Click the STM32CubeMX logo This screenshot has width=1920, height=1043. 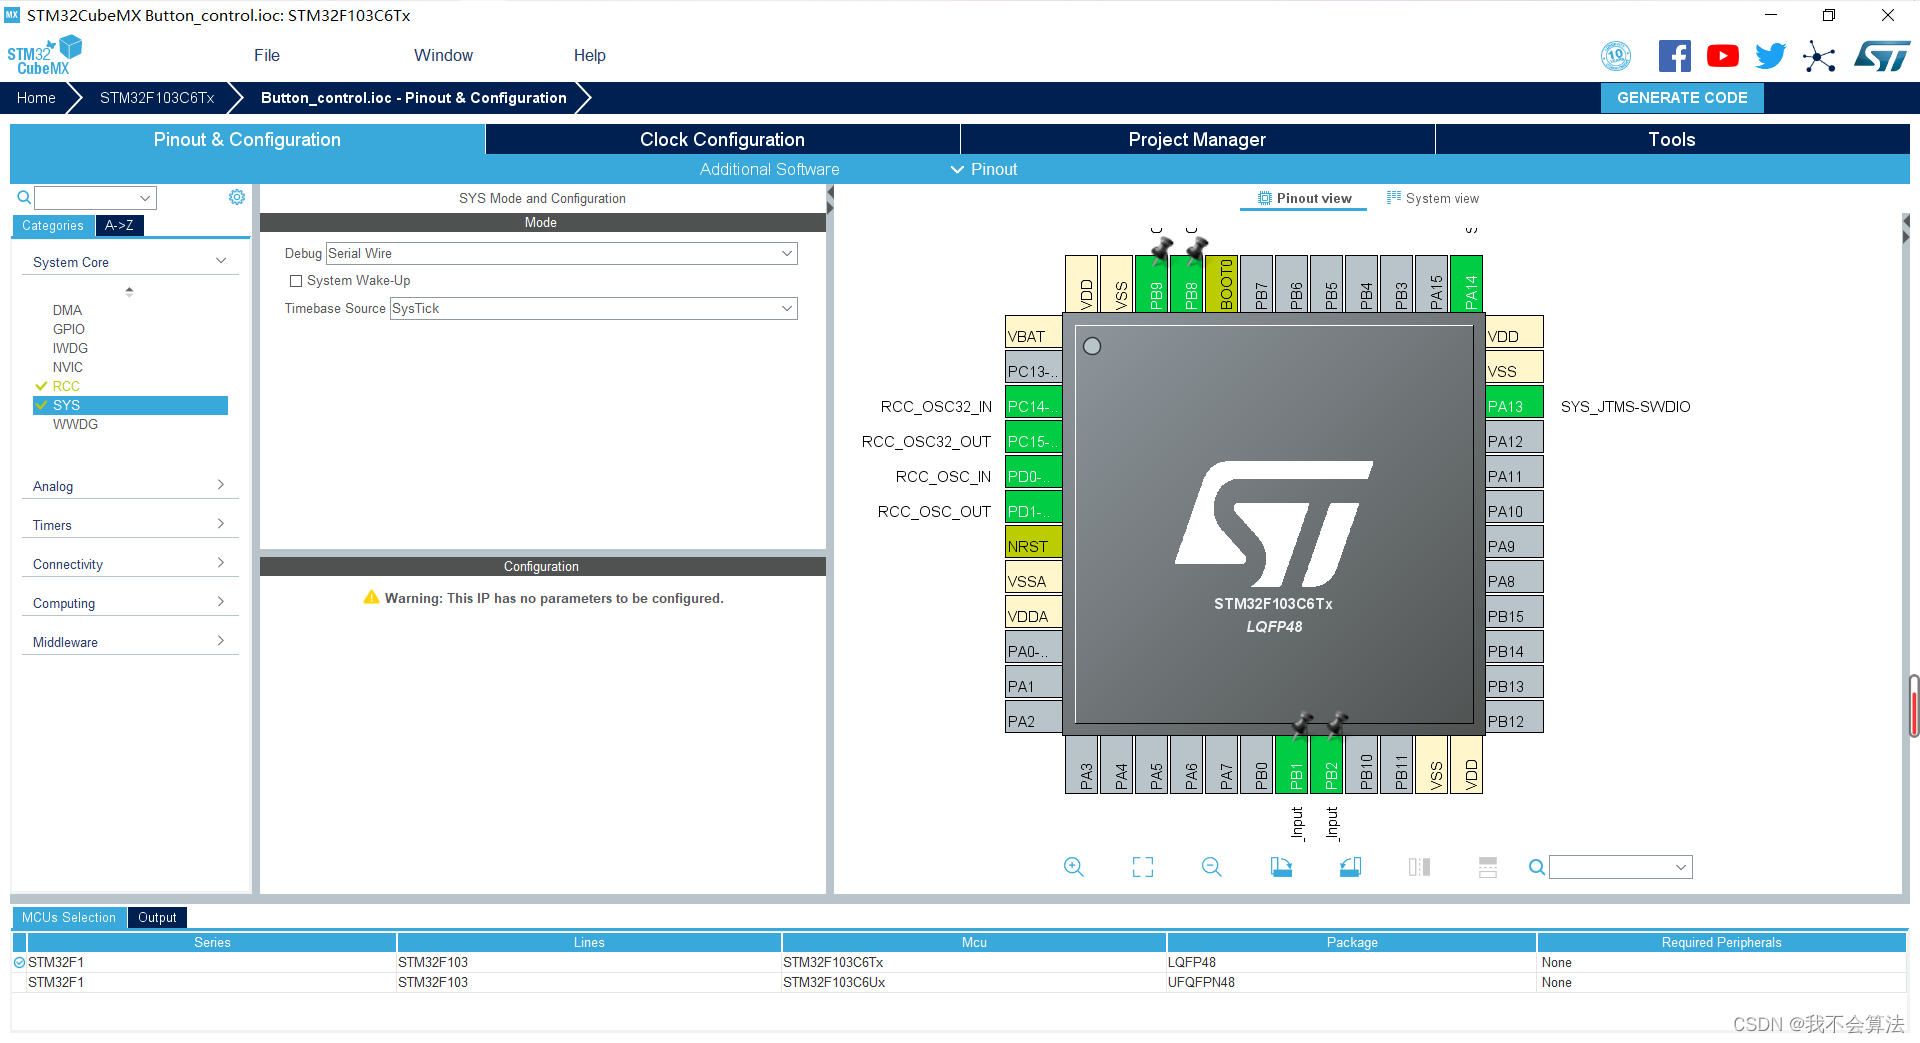(44, 56)
